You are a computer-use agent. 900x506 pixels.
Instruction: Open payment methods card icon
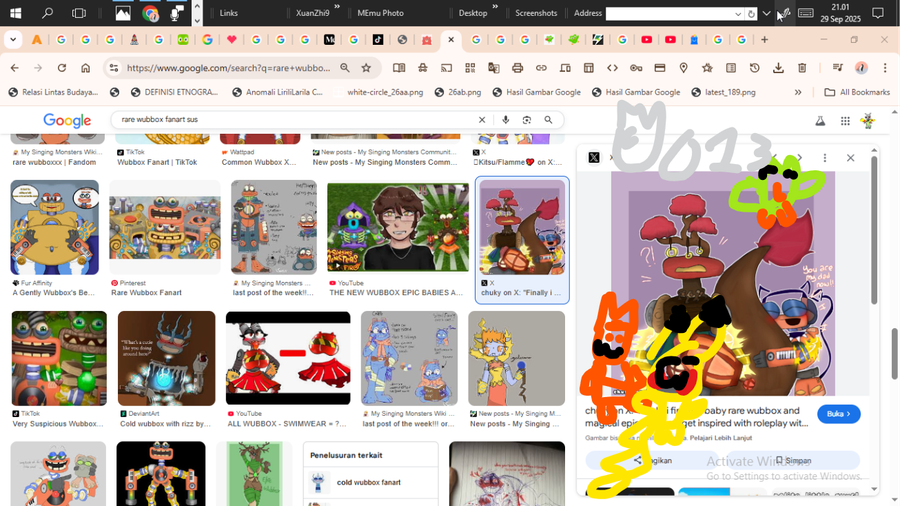coord(660,68)
